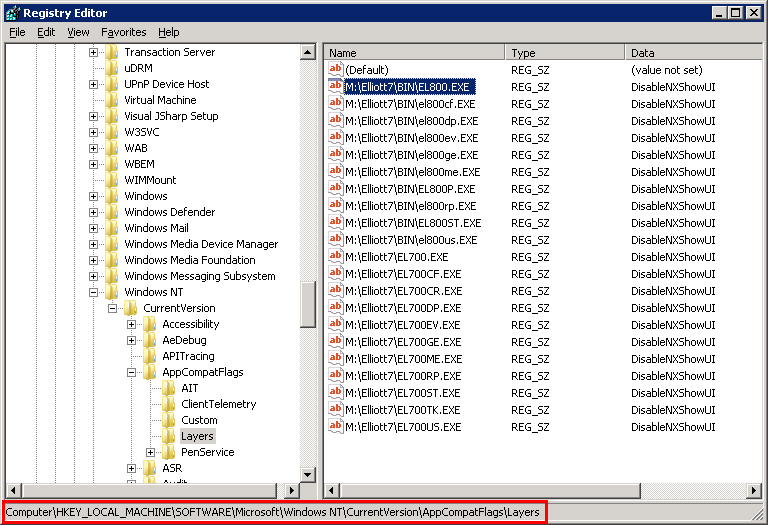Viewport: 768px width, 525px height.
Task: Click the string icon beside (Default) value
Action: pyautogui.click(x=336, y=70)
